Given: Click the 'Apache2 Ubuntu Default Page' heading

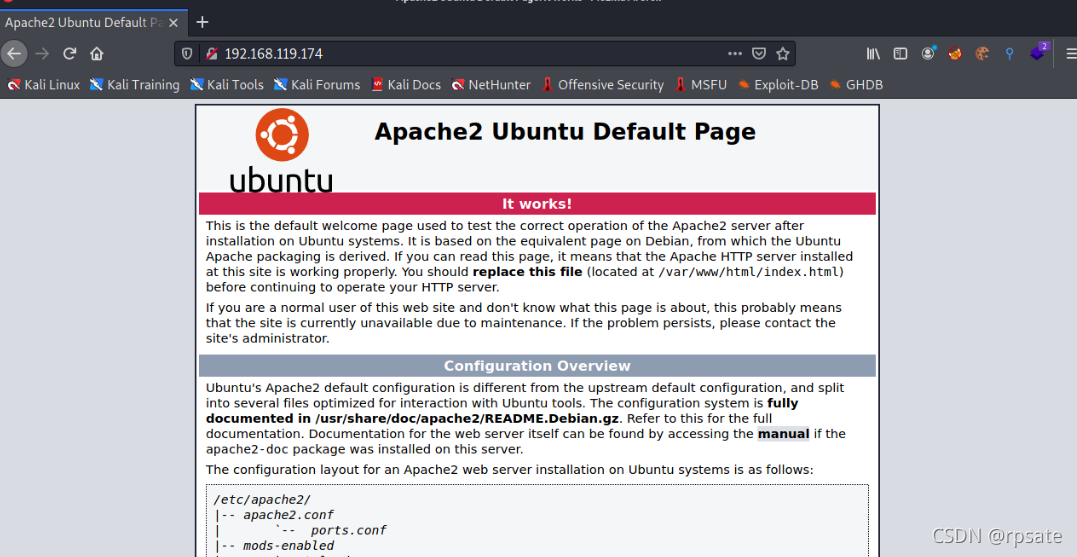Looking at the screenshot, I should 565,132.
